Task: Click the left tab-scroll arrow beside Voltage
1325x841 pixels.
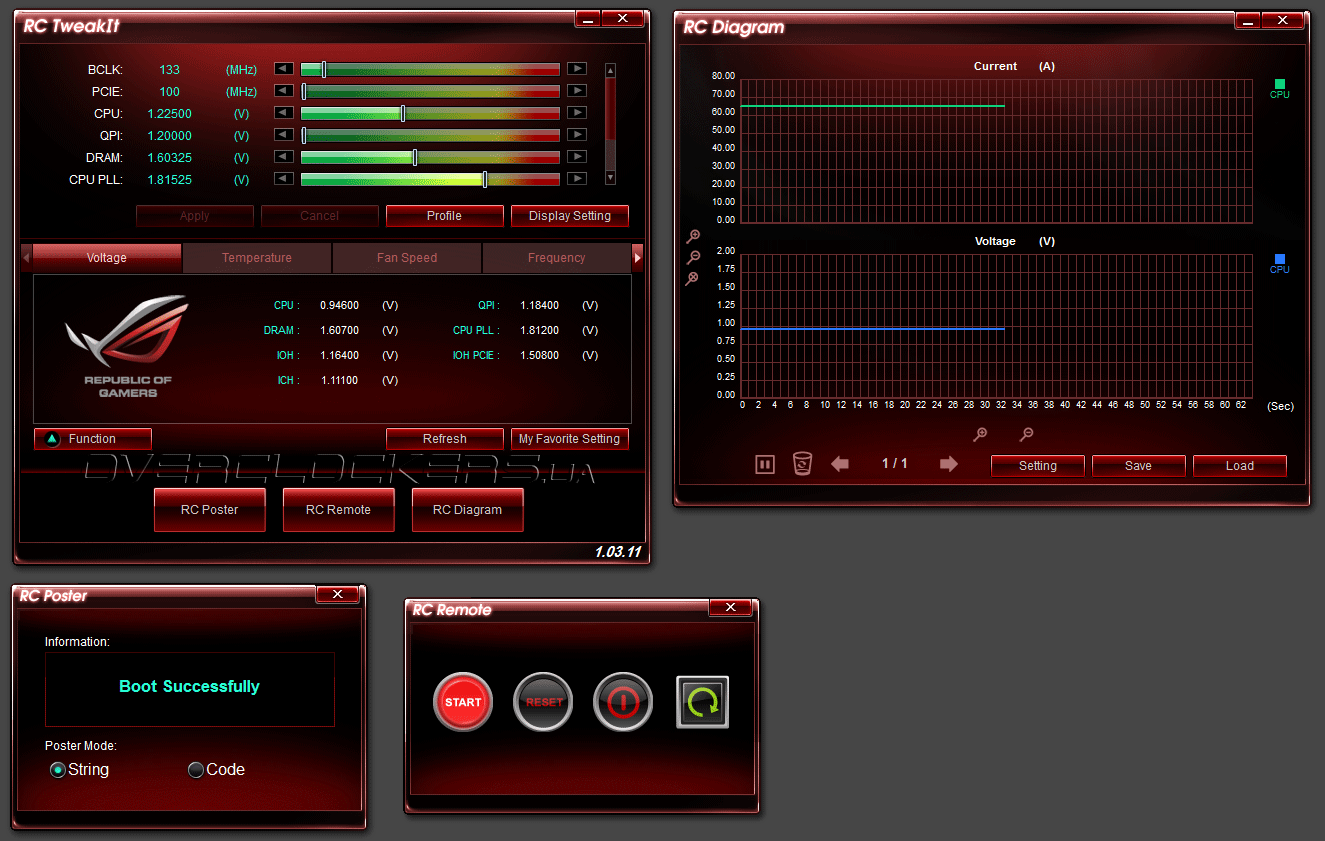Action: pyautogui.click(x=26, y=258)
